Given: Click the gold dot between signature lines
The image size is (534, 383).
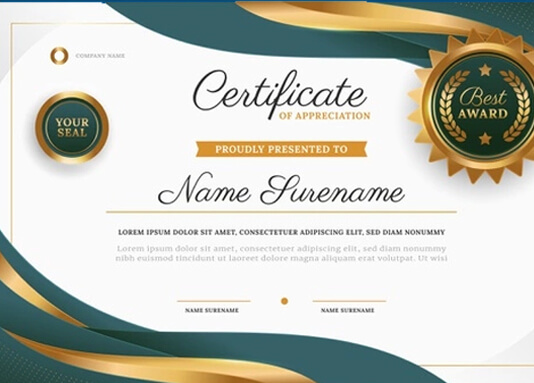Looking at the screenshot, I should tap(284, 301).
